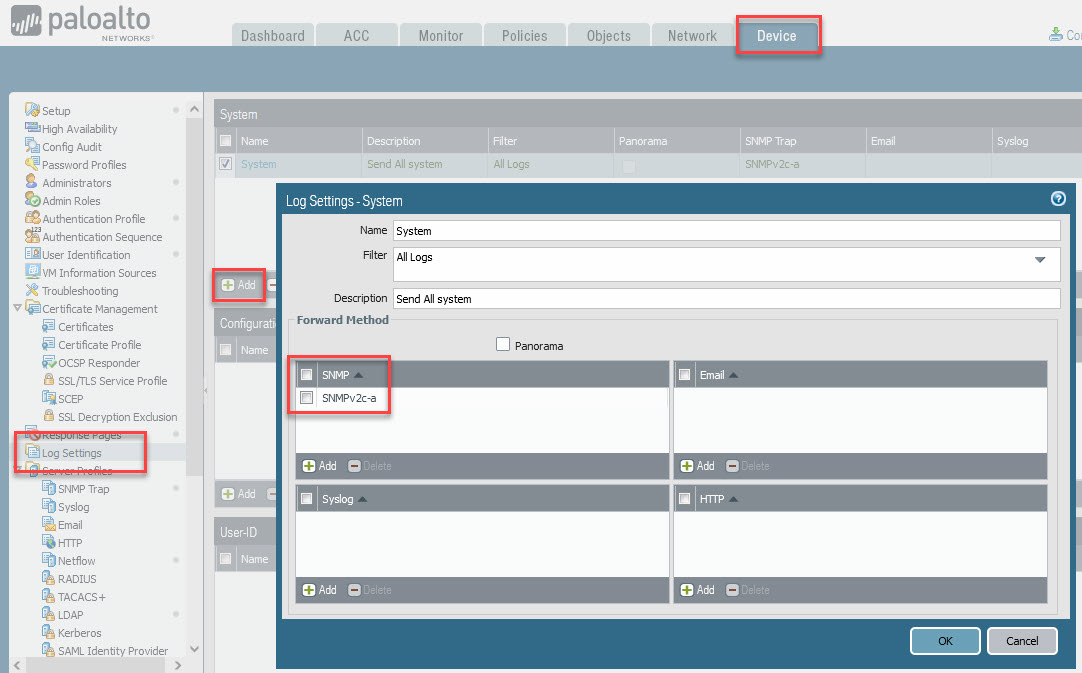Screen dimensions: 1082x673
Task: Click the SNMP Trap server profile icon
Action: tap(49, 489)
